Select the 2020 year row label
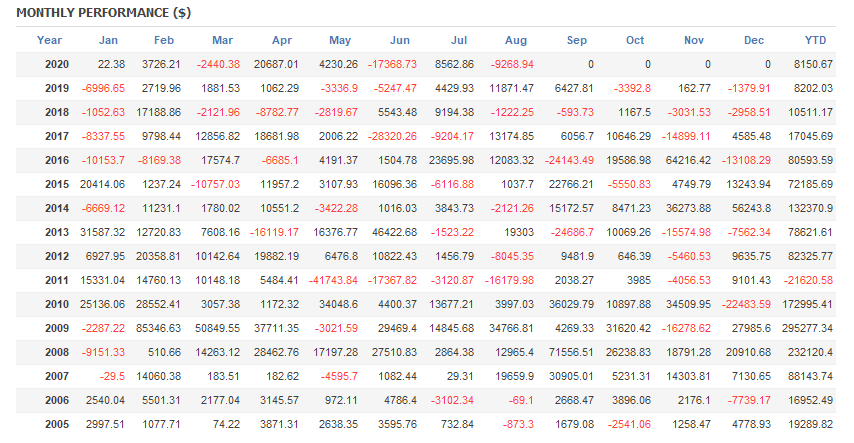The height and width of the screenshot is (443, 854). tap(57, 64)
